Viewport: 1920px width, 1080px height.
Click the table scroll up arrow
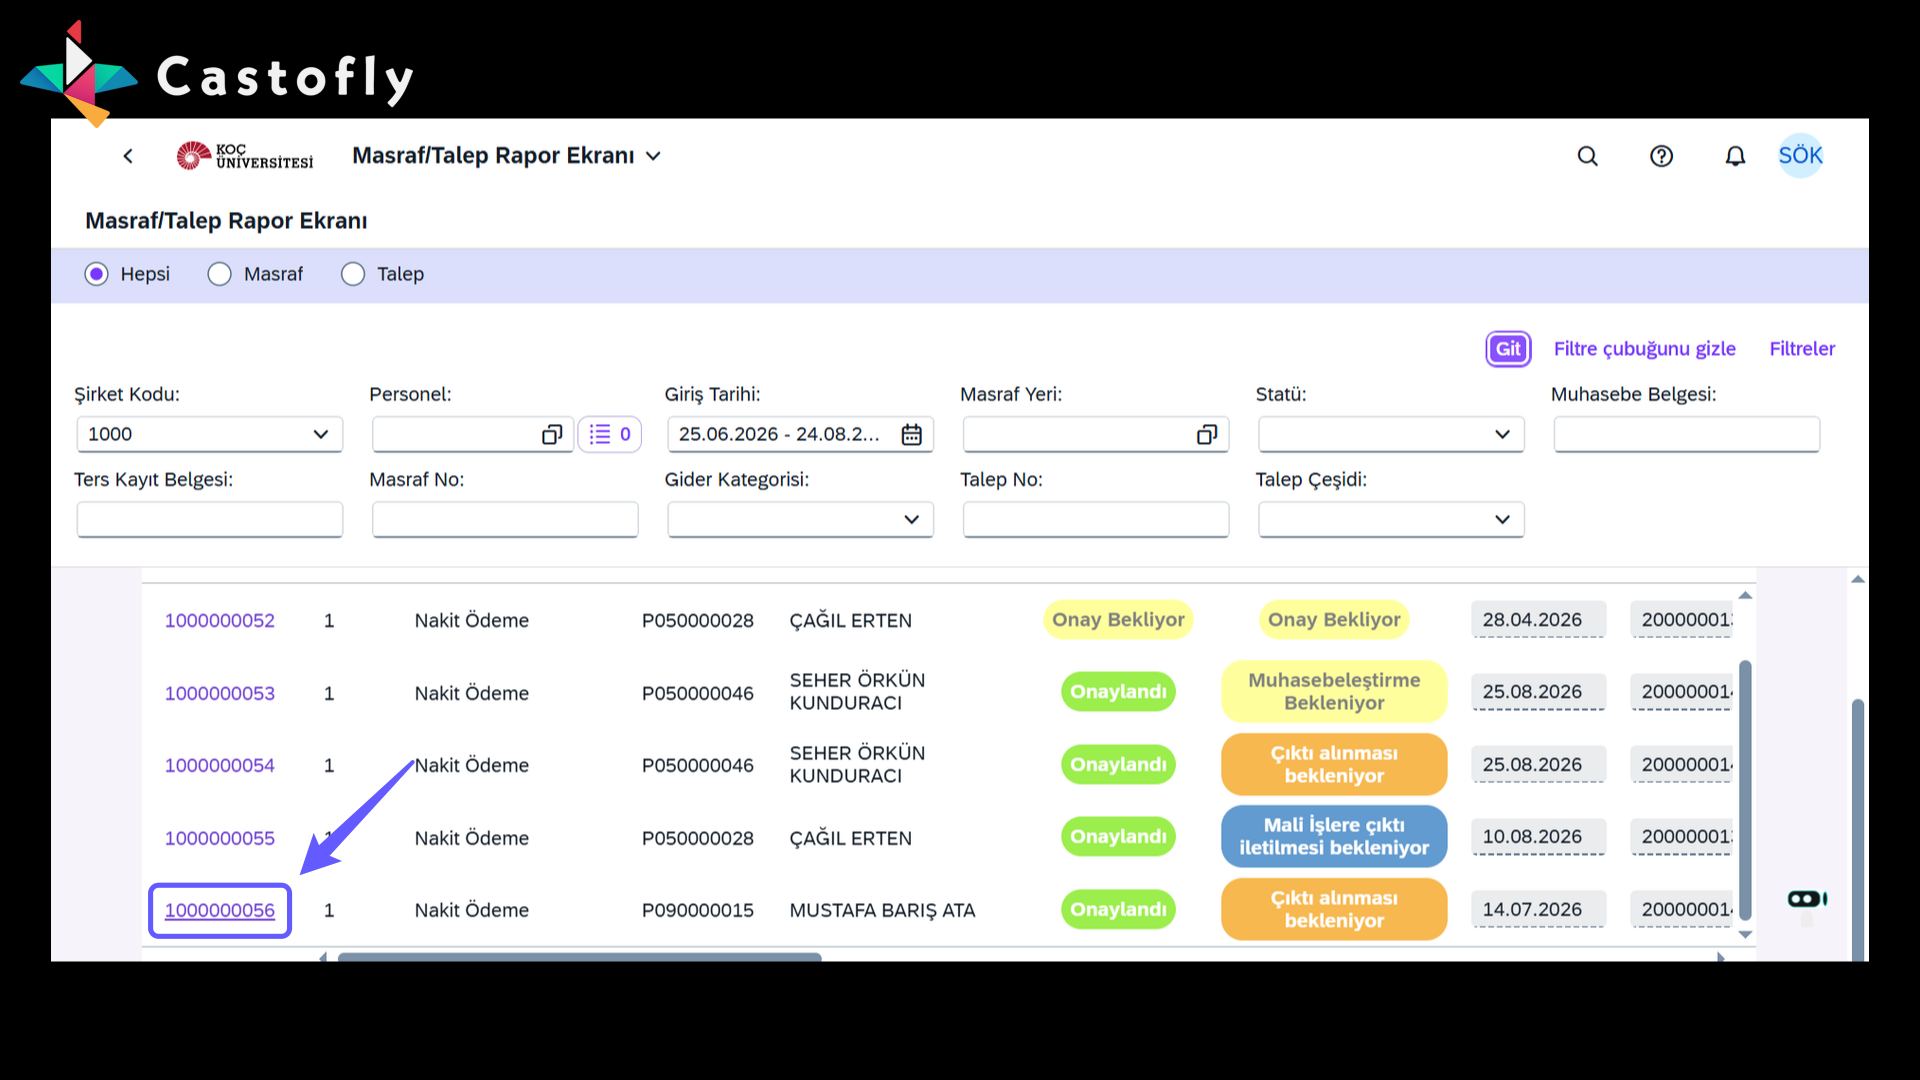(x=1745, y=595)
